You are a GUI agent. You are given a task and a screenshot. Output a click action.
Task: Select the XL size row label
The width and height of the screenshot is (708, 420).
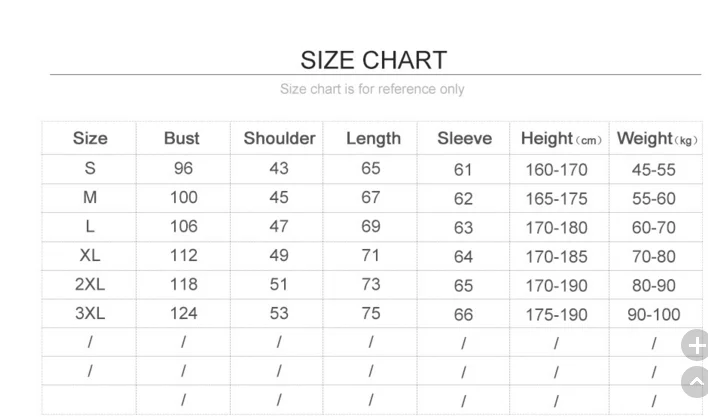click(x=90, y=255)
